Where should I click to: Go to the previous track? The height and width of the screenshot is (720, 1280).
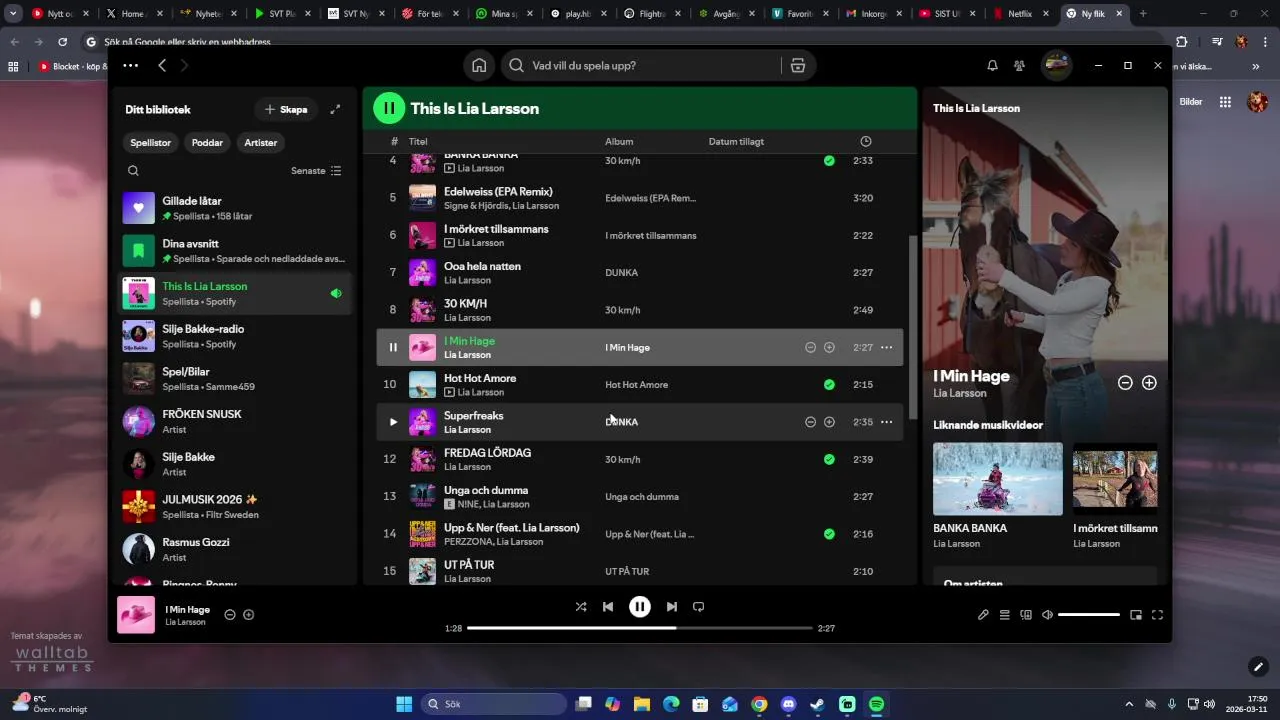tap(607, 606)
